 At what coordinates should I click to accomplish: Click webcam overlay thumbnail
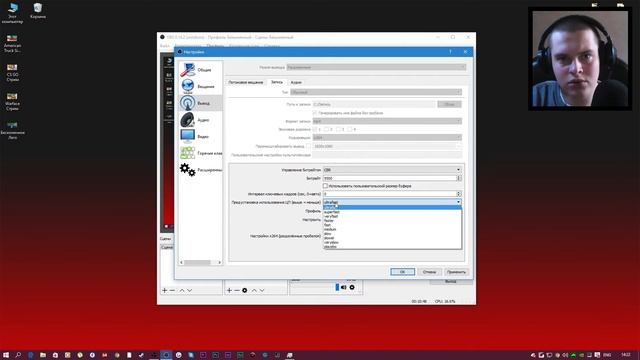tap(580, 59)
